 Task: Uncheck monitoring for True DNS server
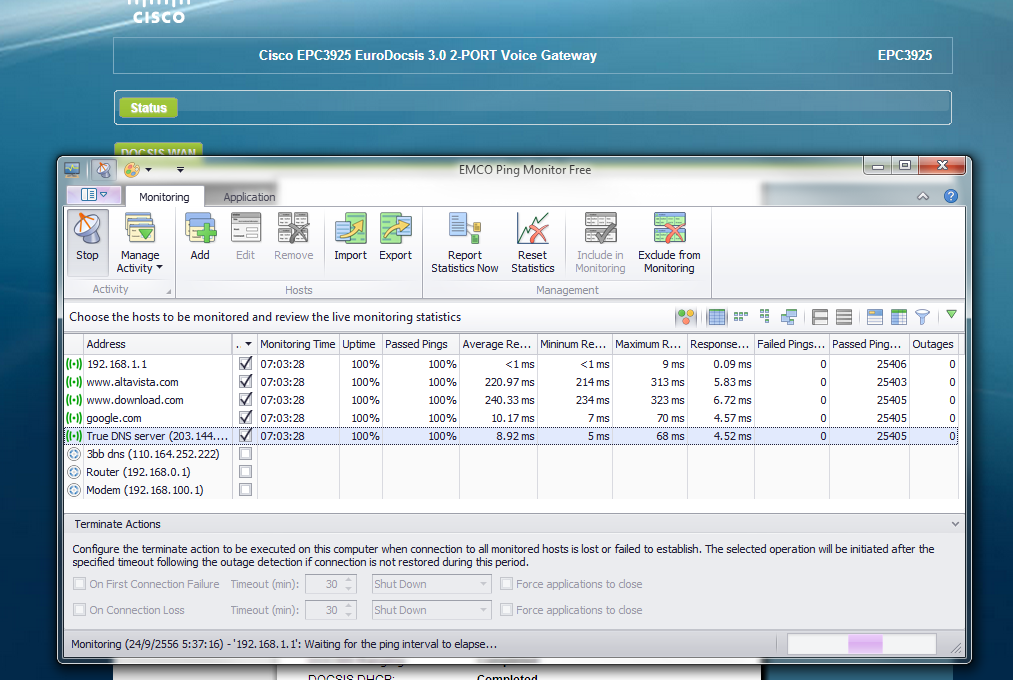(x=245, y=436)
